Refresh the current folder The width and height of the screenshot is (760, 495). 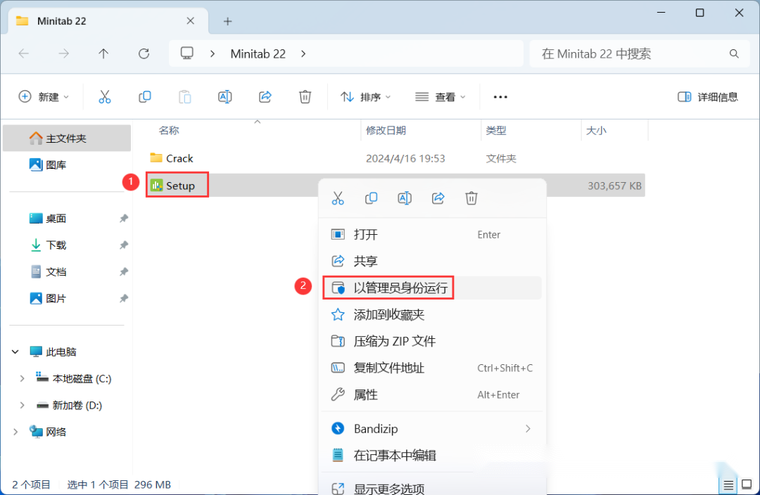tap(143, 53)
